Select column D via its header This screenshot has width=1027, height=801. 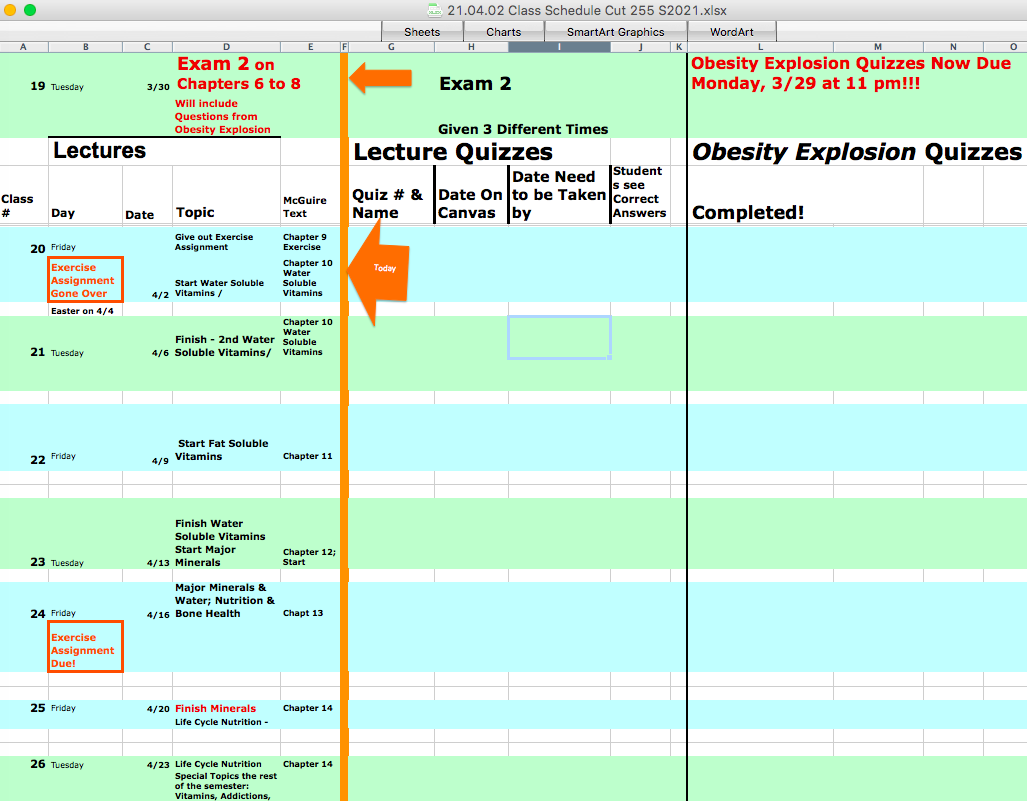[226, 47]
